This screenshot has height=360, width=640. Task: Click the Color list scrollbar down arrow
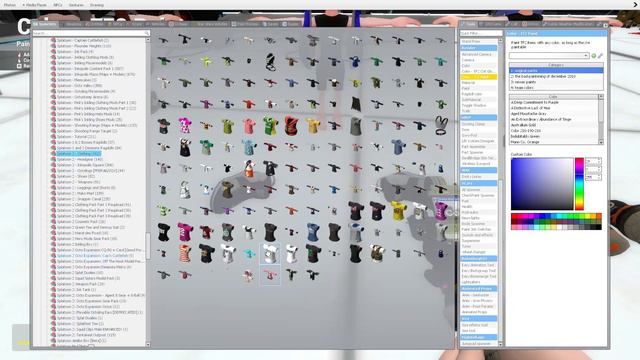[601, 142]
